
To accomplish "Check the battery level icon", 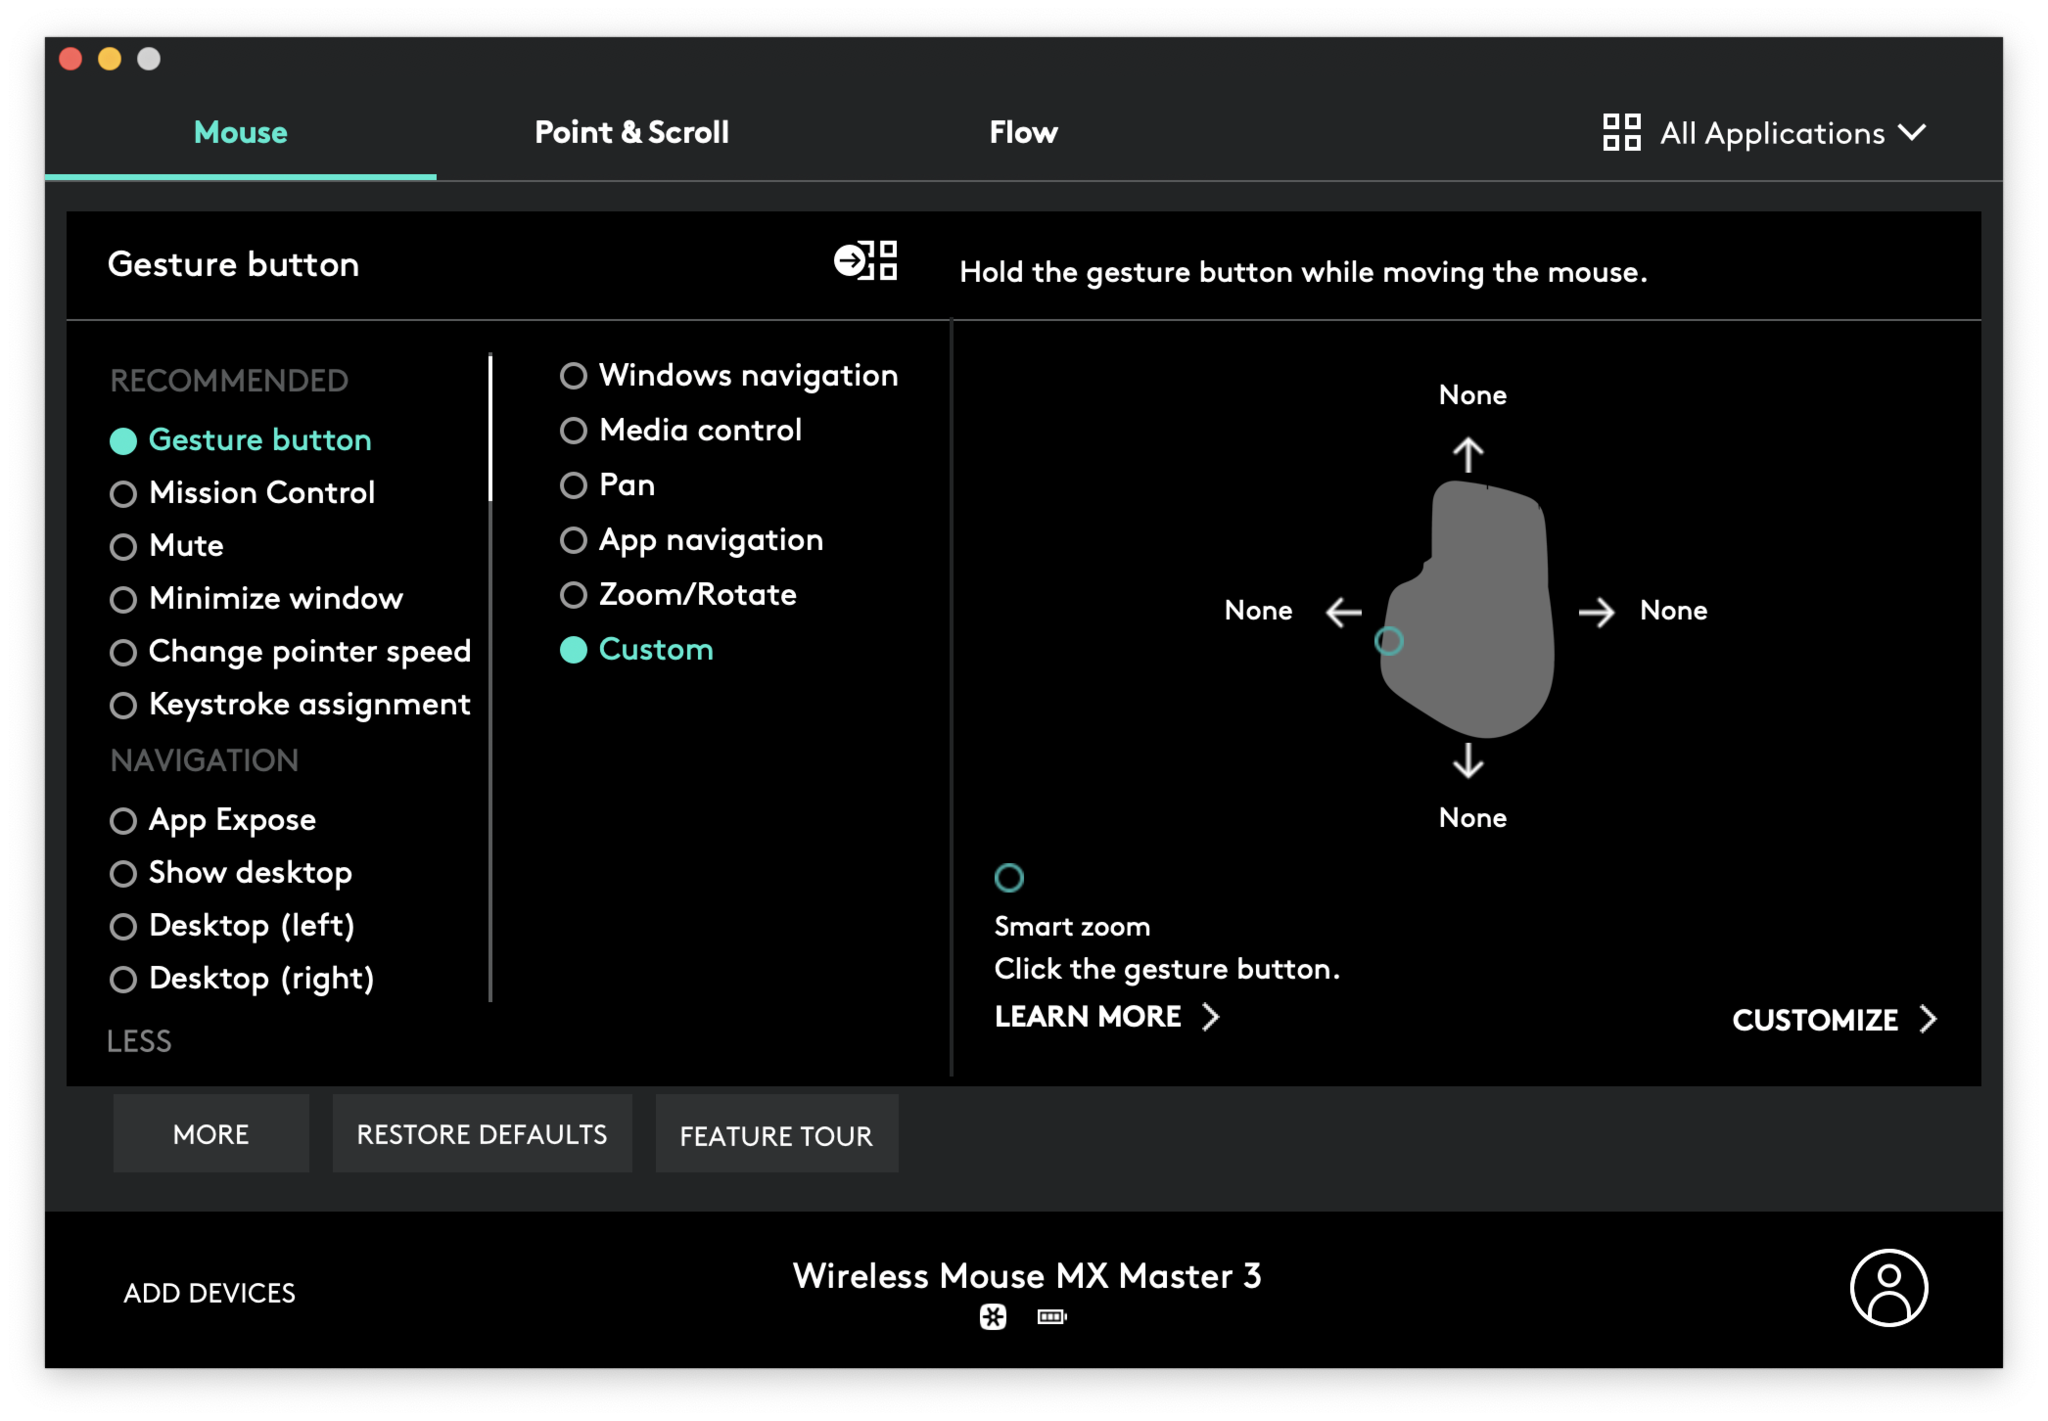I will click(x=1052, y=1316).
